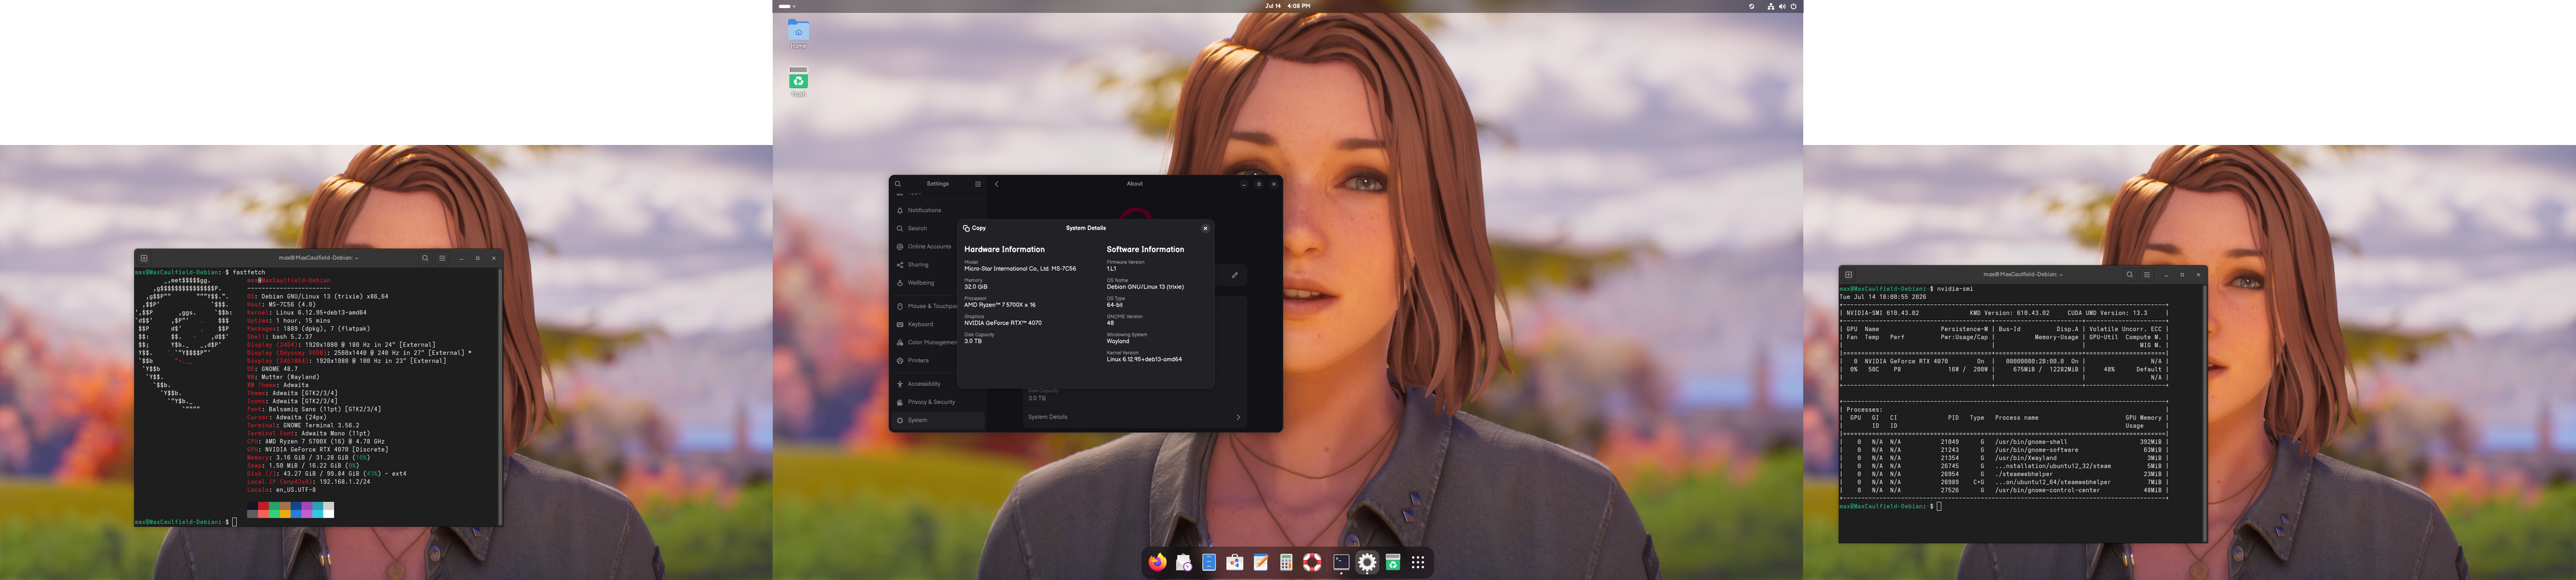Click the '32.0 GiB' memory value
The height and width of the screenshot is (580, 2576).
(976, 287)
